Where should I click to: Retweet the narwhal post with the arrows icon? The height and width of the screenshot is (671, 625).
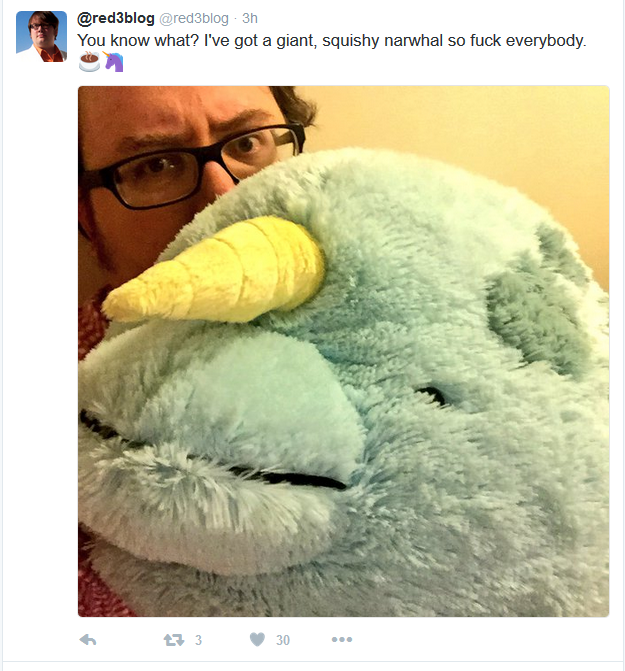tap(174, 640)
